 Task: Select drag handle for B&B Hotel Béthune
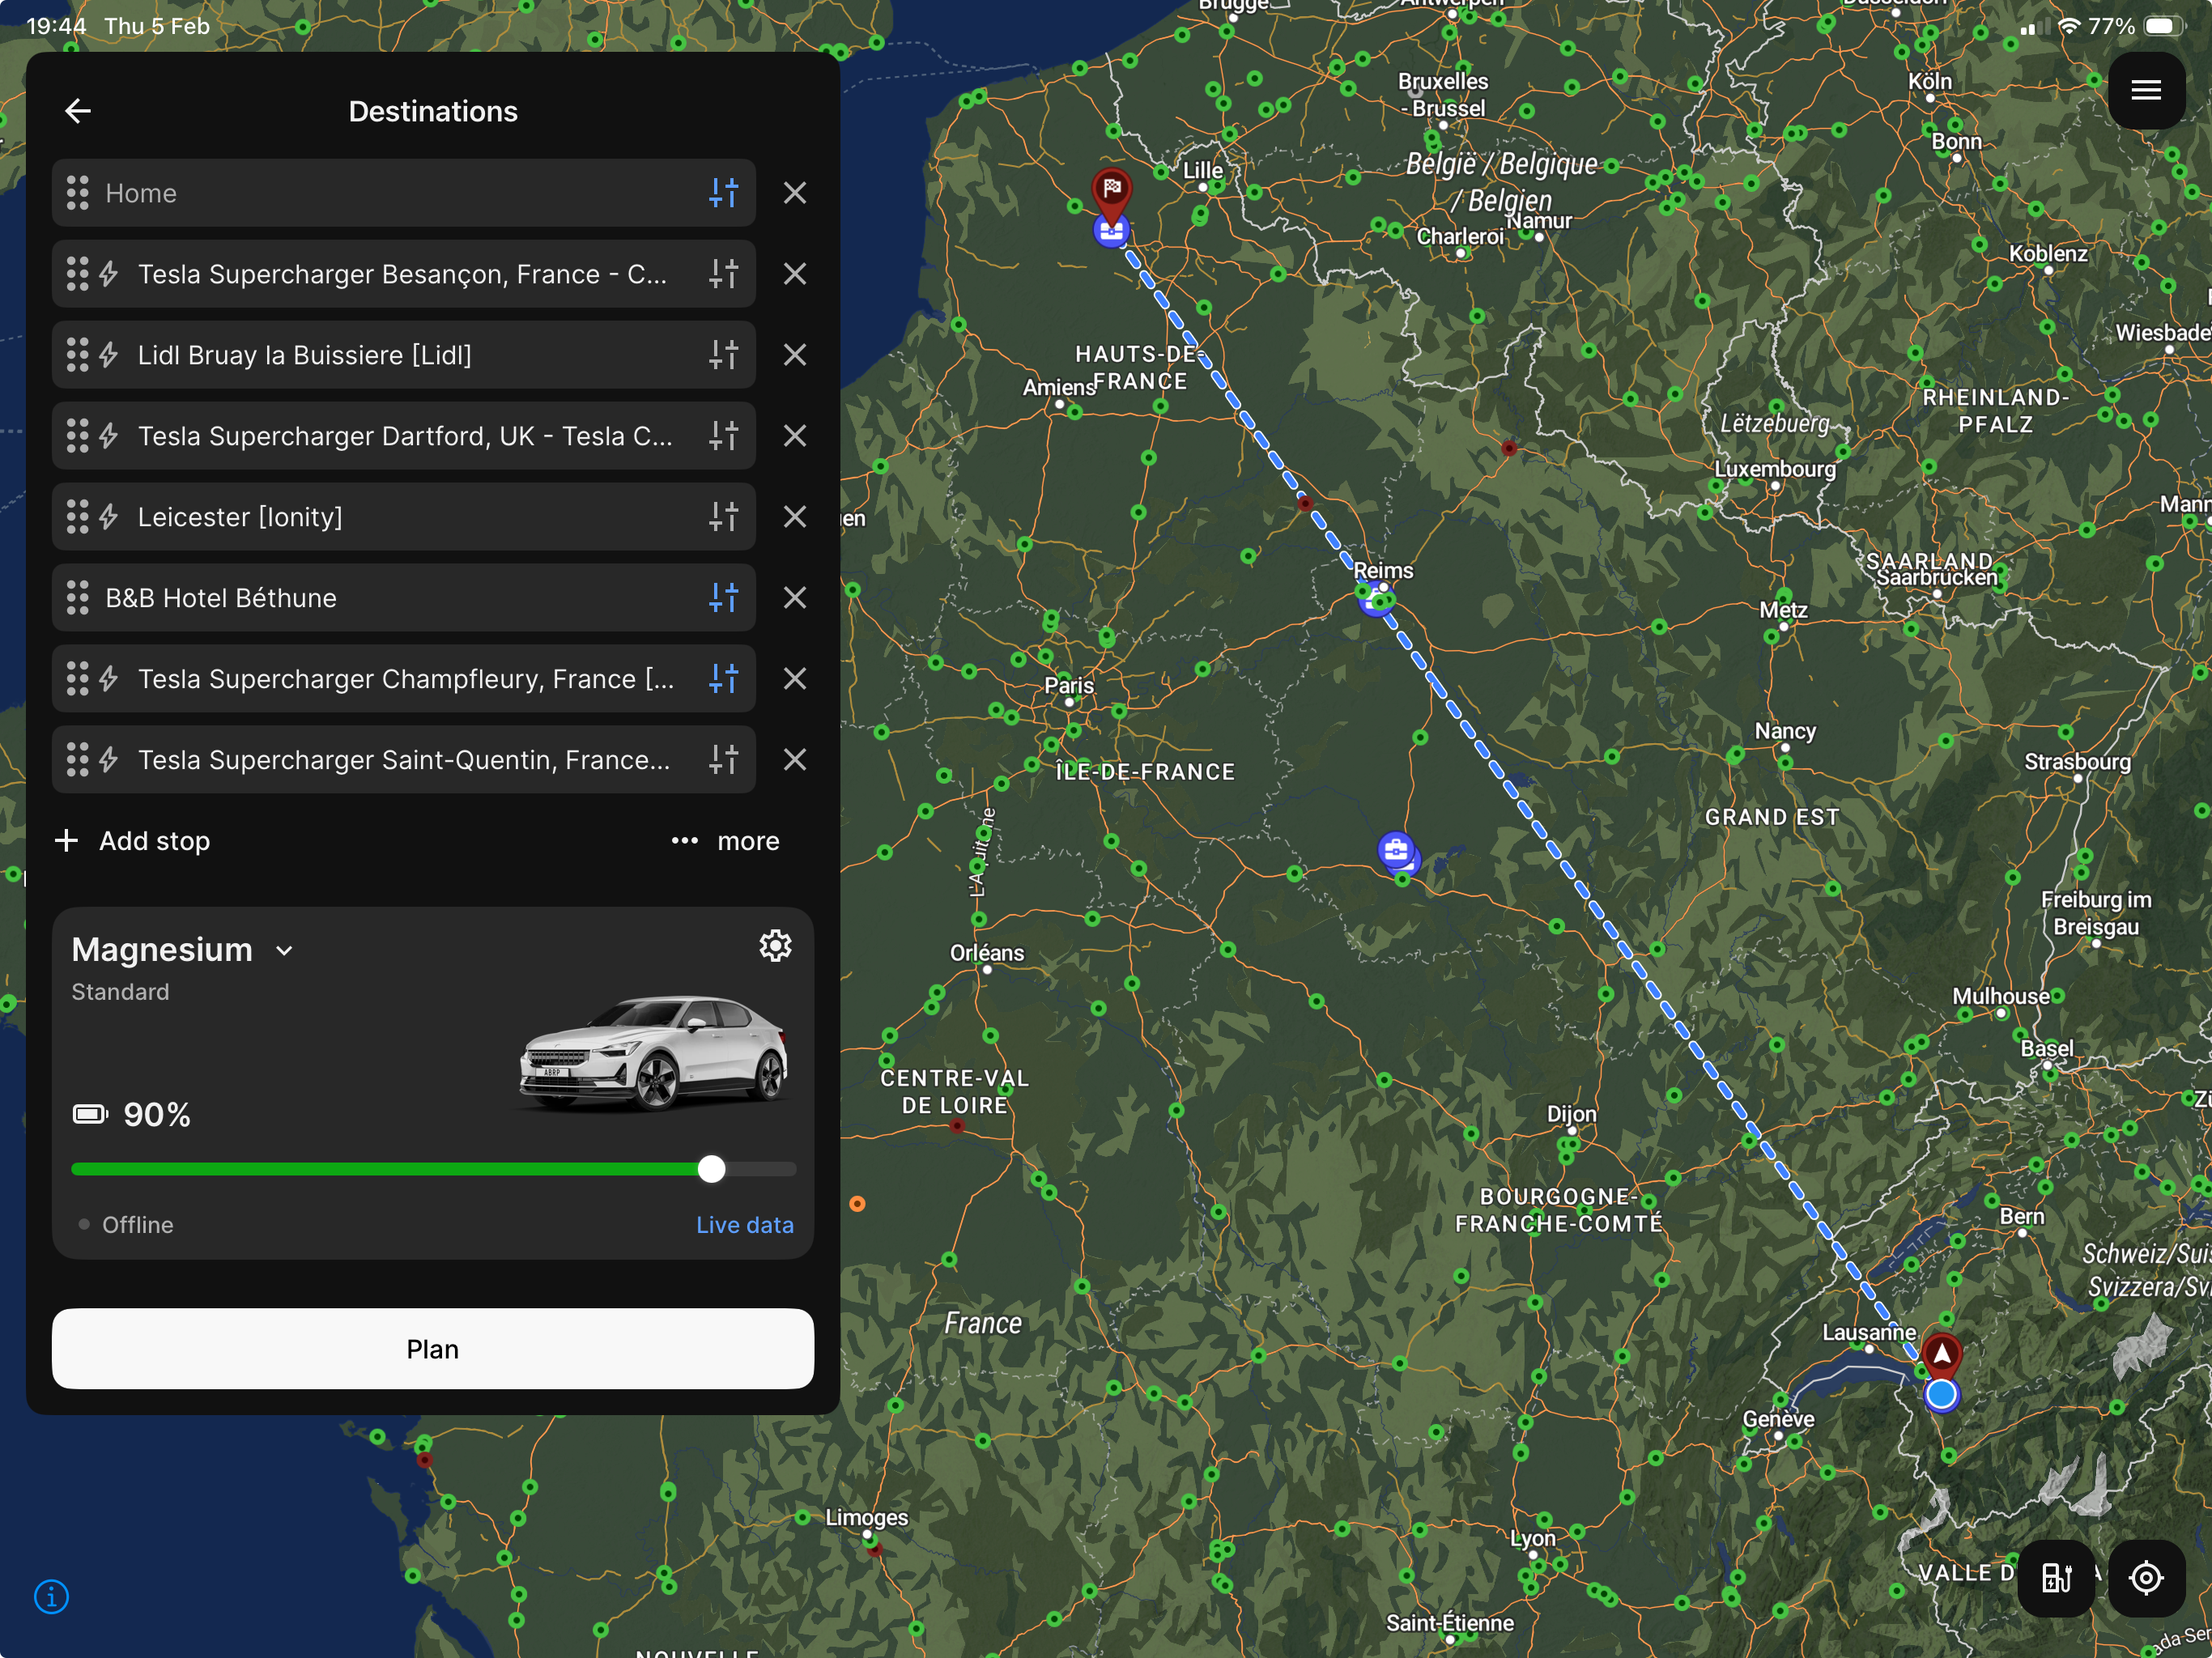[x=77, y=598]
